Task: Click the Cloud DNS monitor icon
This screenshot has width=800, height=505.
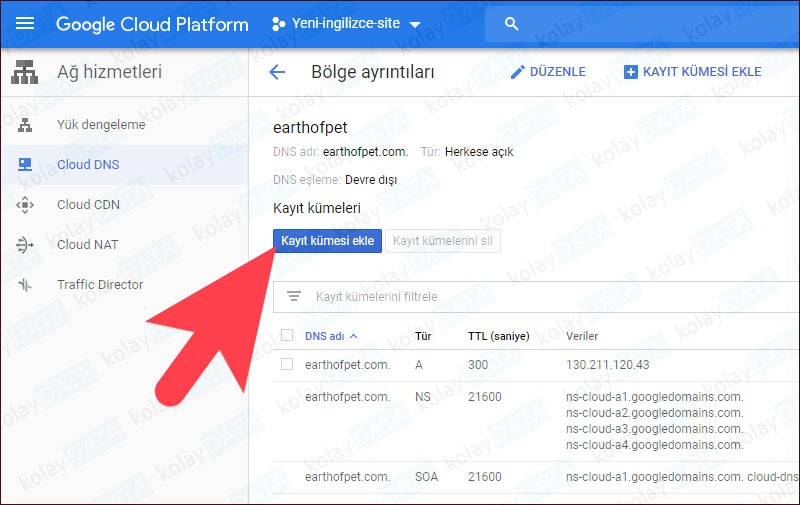Action: coord(25,165)
